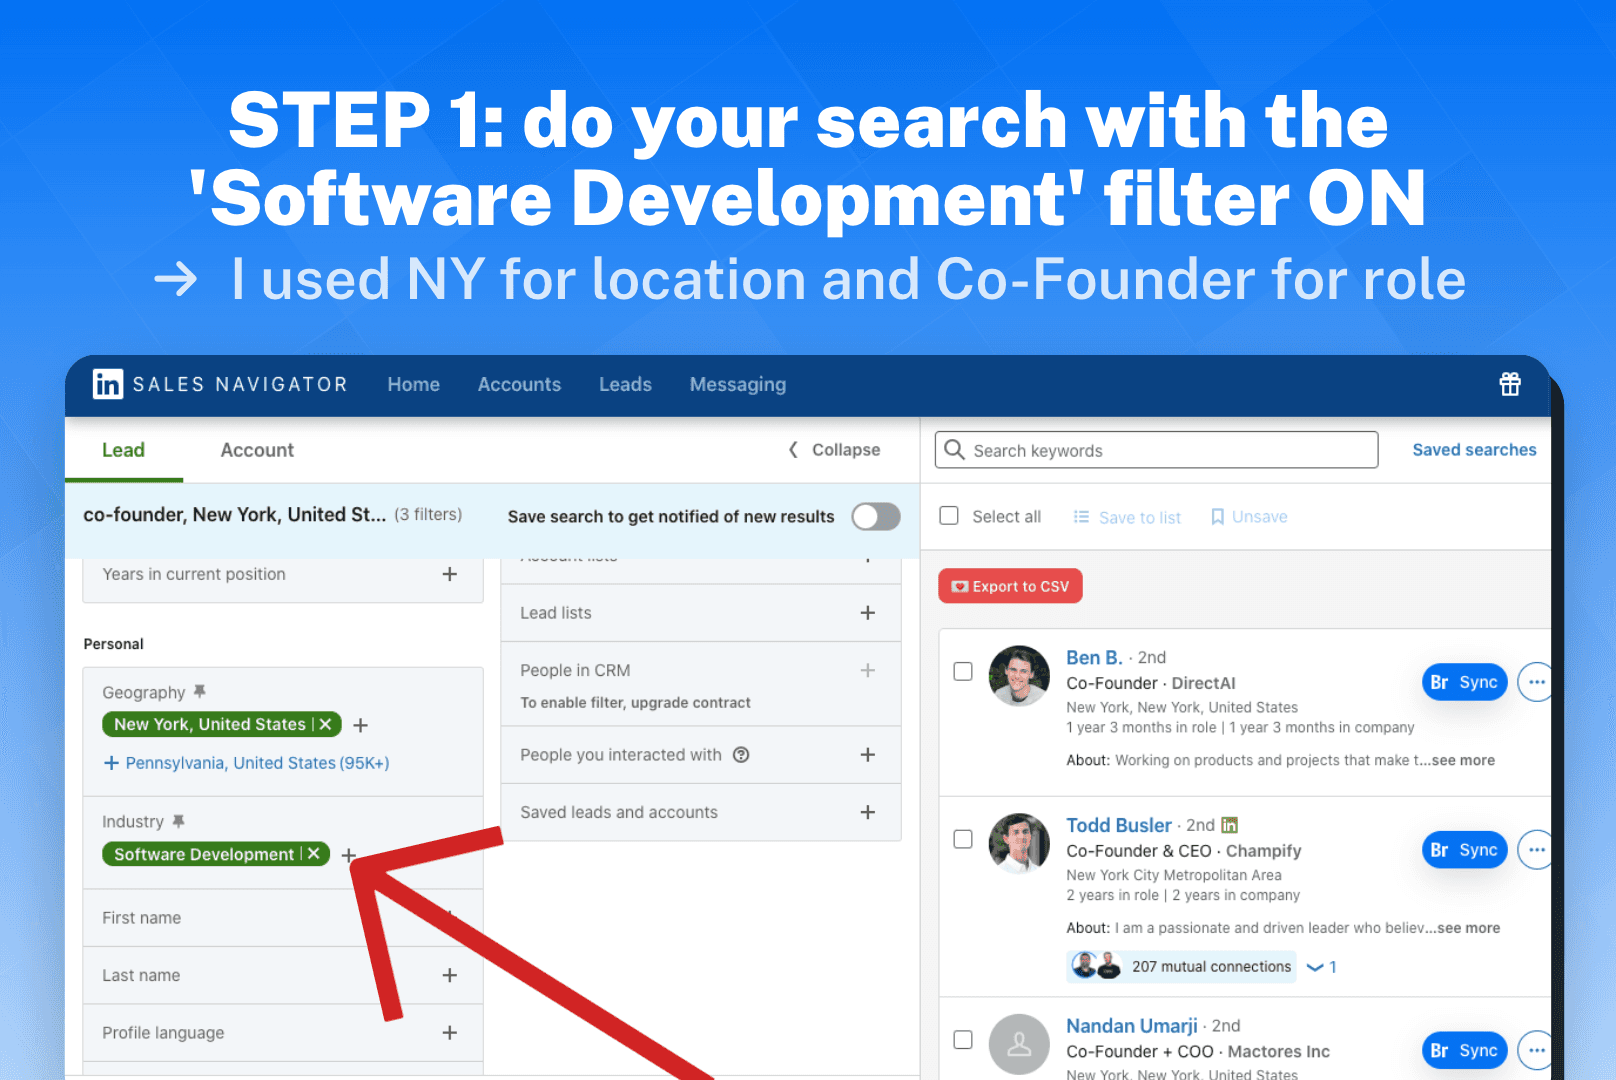
Task: Remove New York, United States geography chip
Action: tap(325, 724)
